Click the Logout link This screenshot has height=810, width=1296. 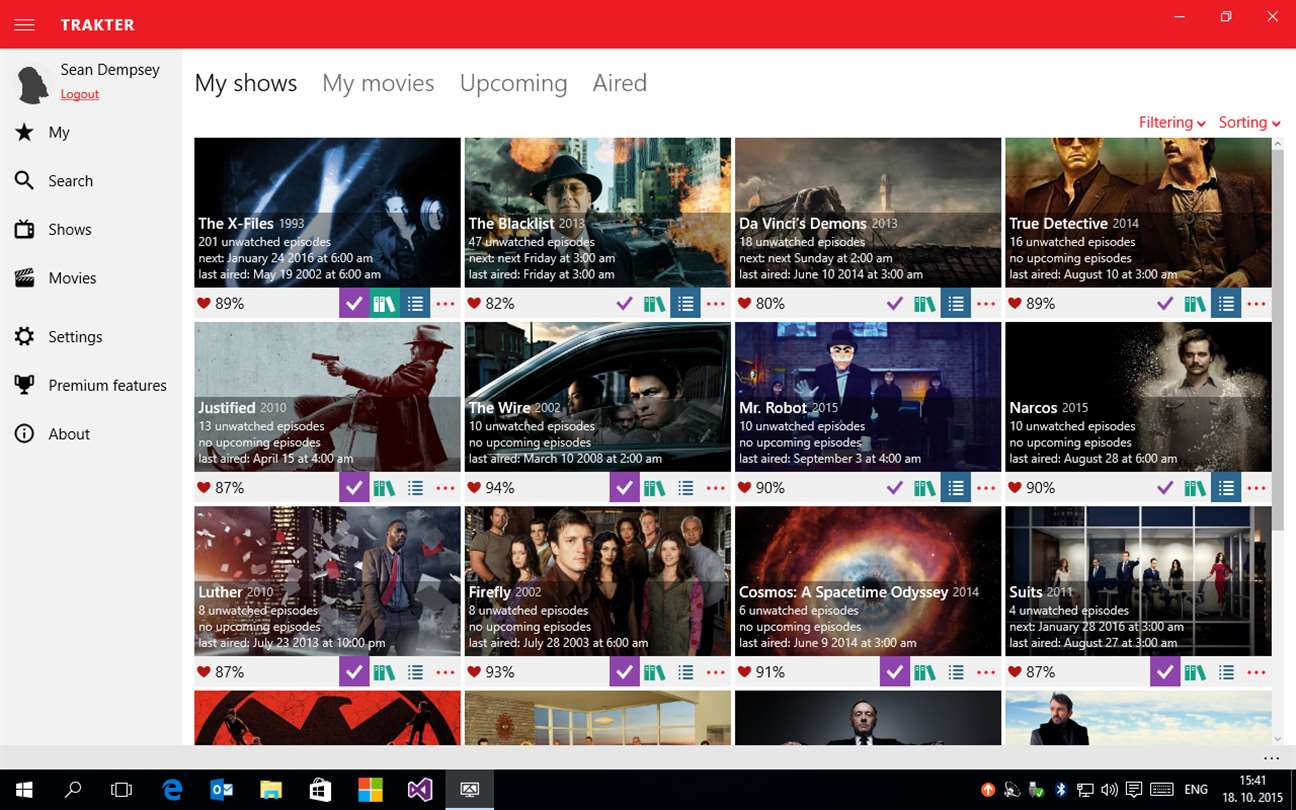pos(80,94)
